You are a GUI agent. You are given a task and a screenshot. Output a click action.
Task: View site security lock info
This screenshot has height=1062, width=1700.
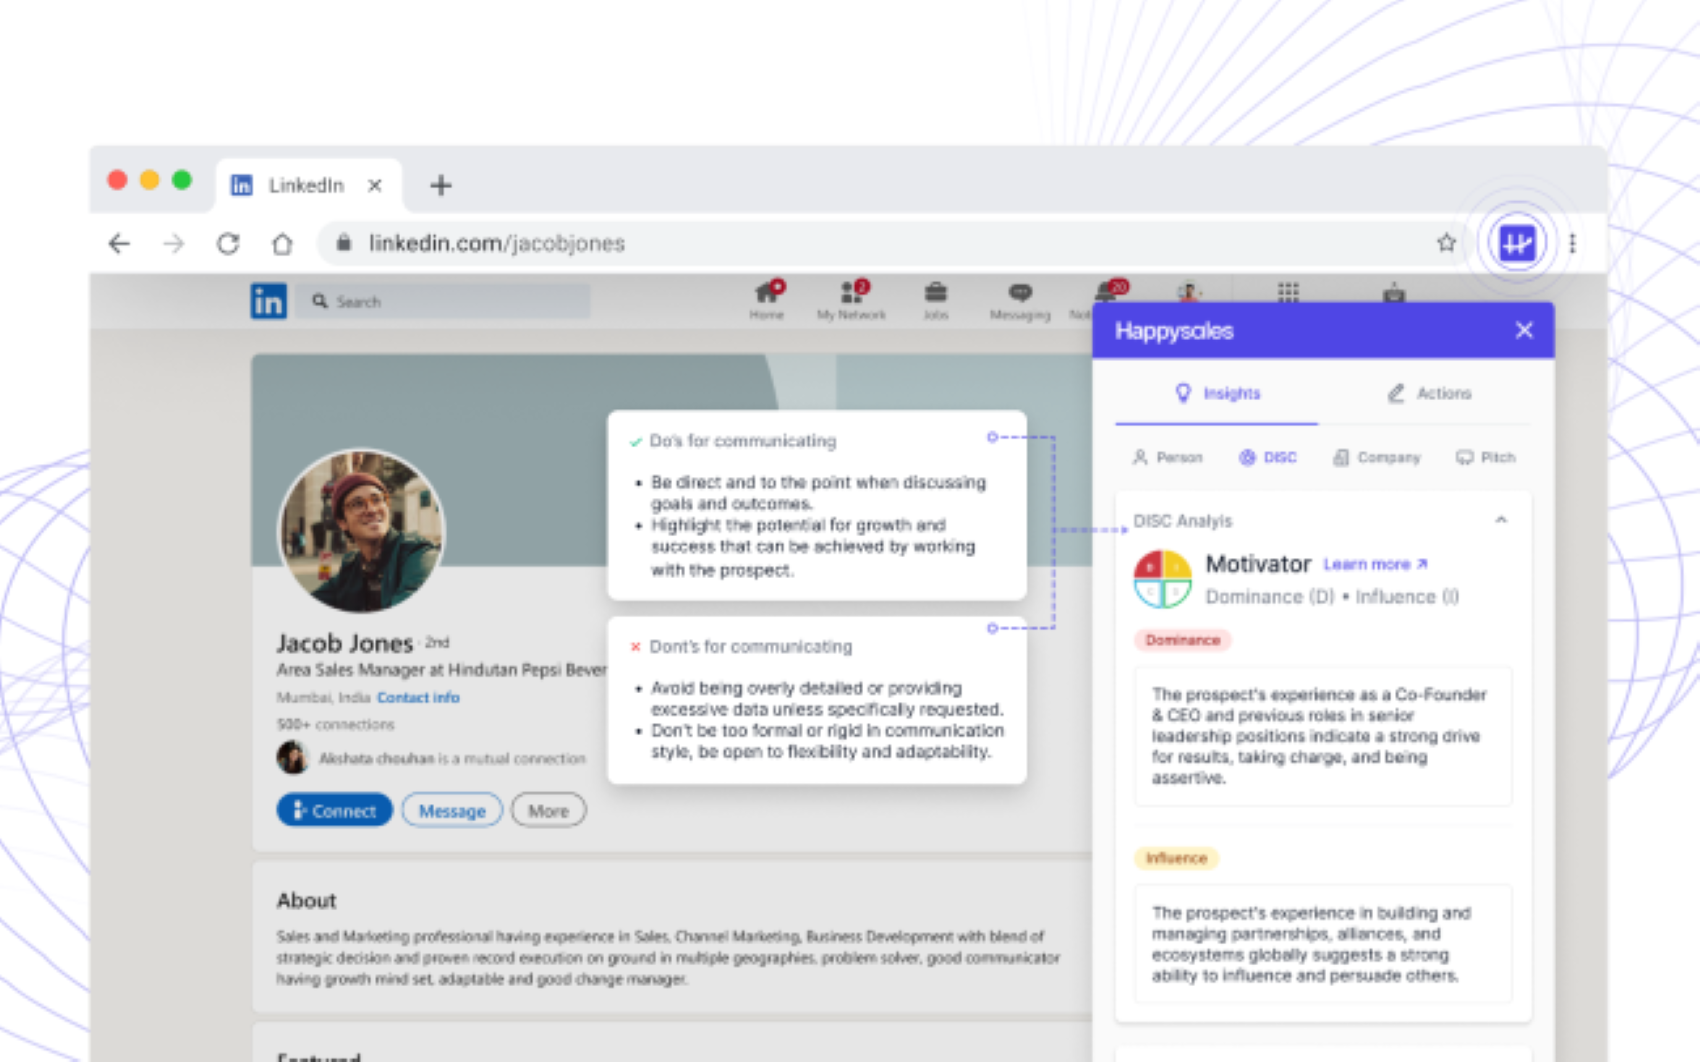(343, 243)
